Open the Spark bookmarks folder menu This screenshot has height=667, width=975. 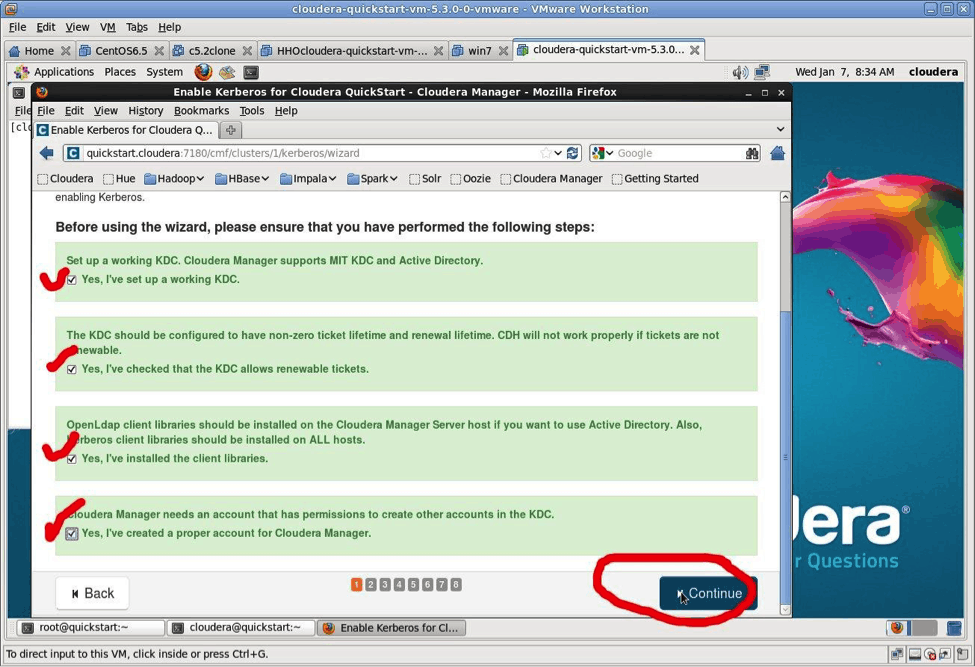click(x=372, y=179)
